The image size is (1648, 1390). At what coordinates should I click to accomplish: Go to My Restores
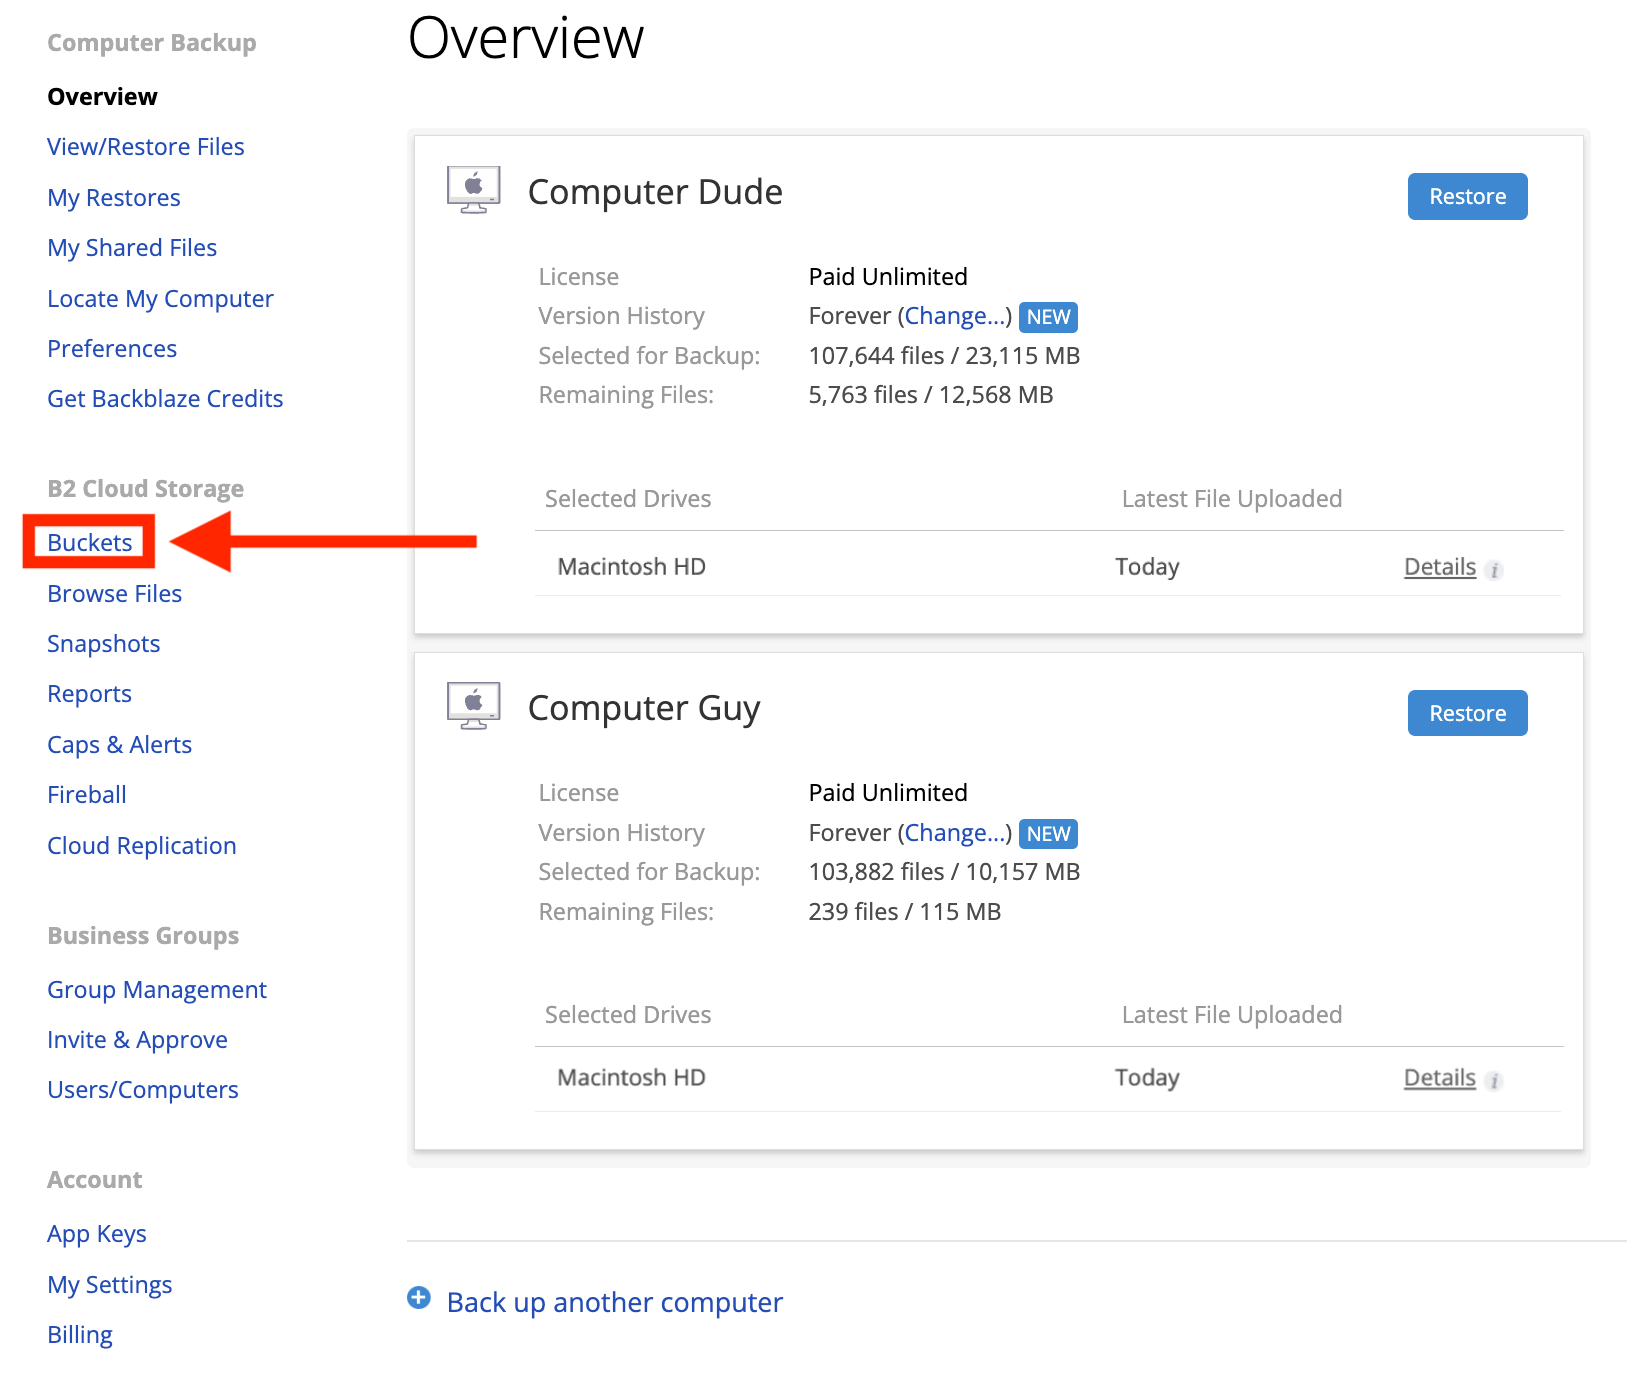(x=114, y=198)
